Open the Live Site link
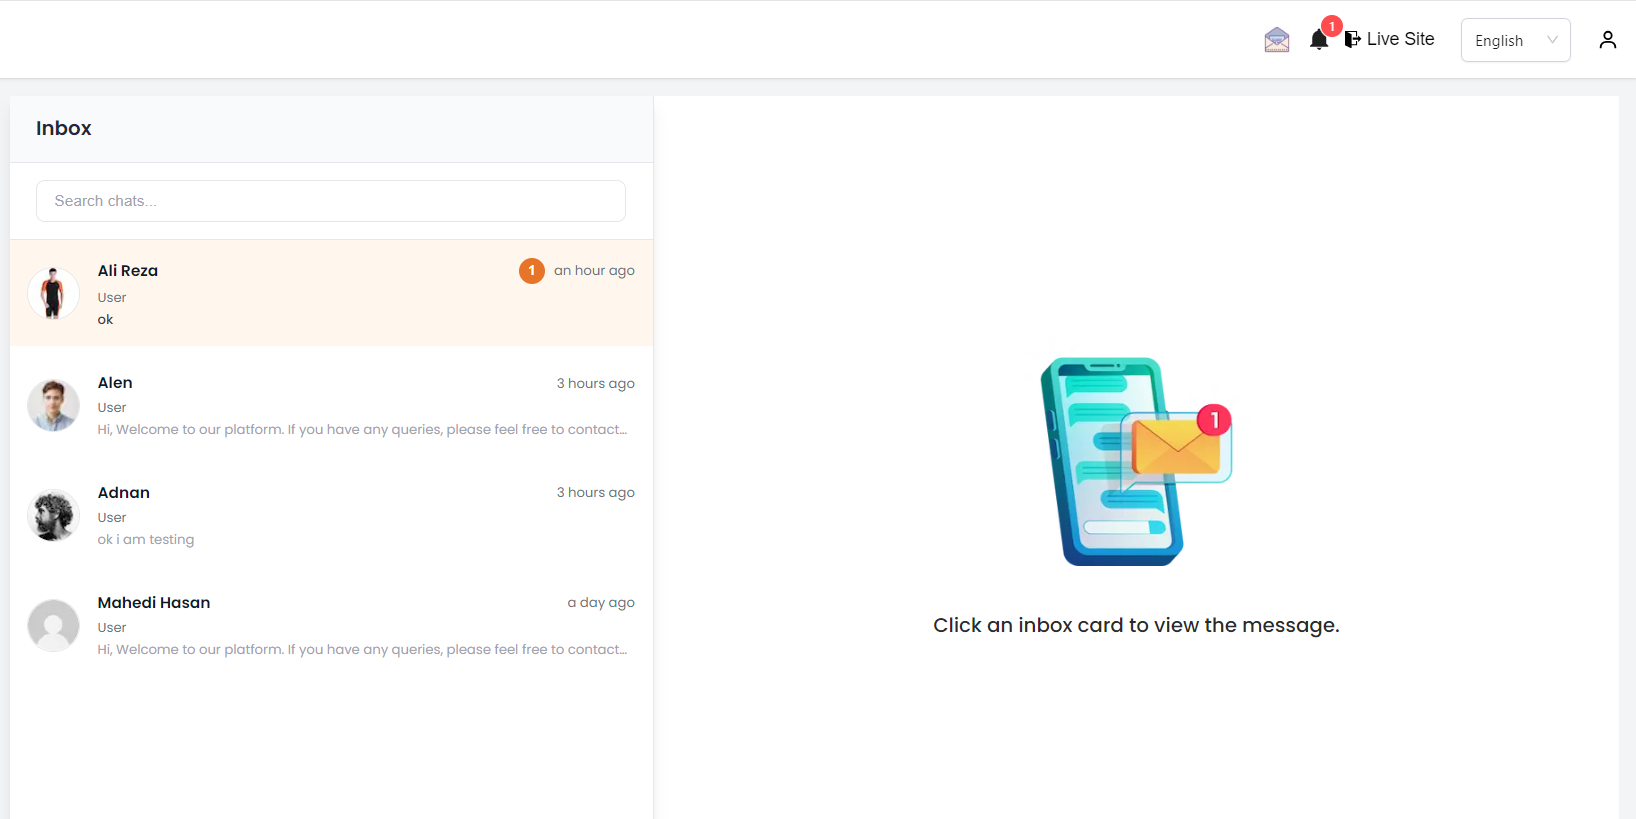 1400,39
